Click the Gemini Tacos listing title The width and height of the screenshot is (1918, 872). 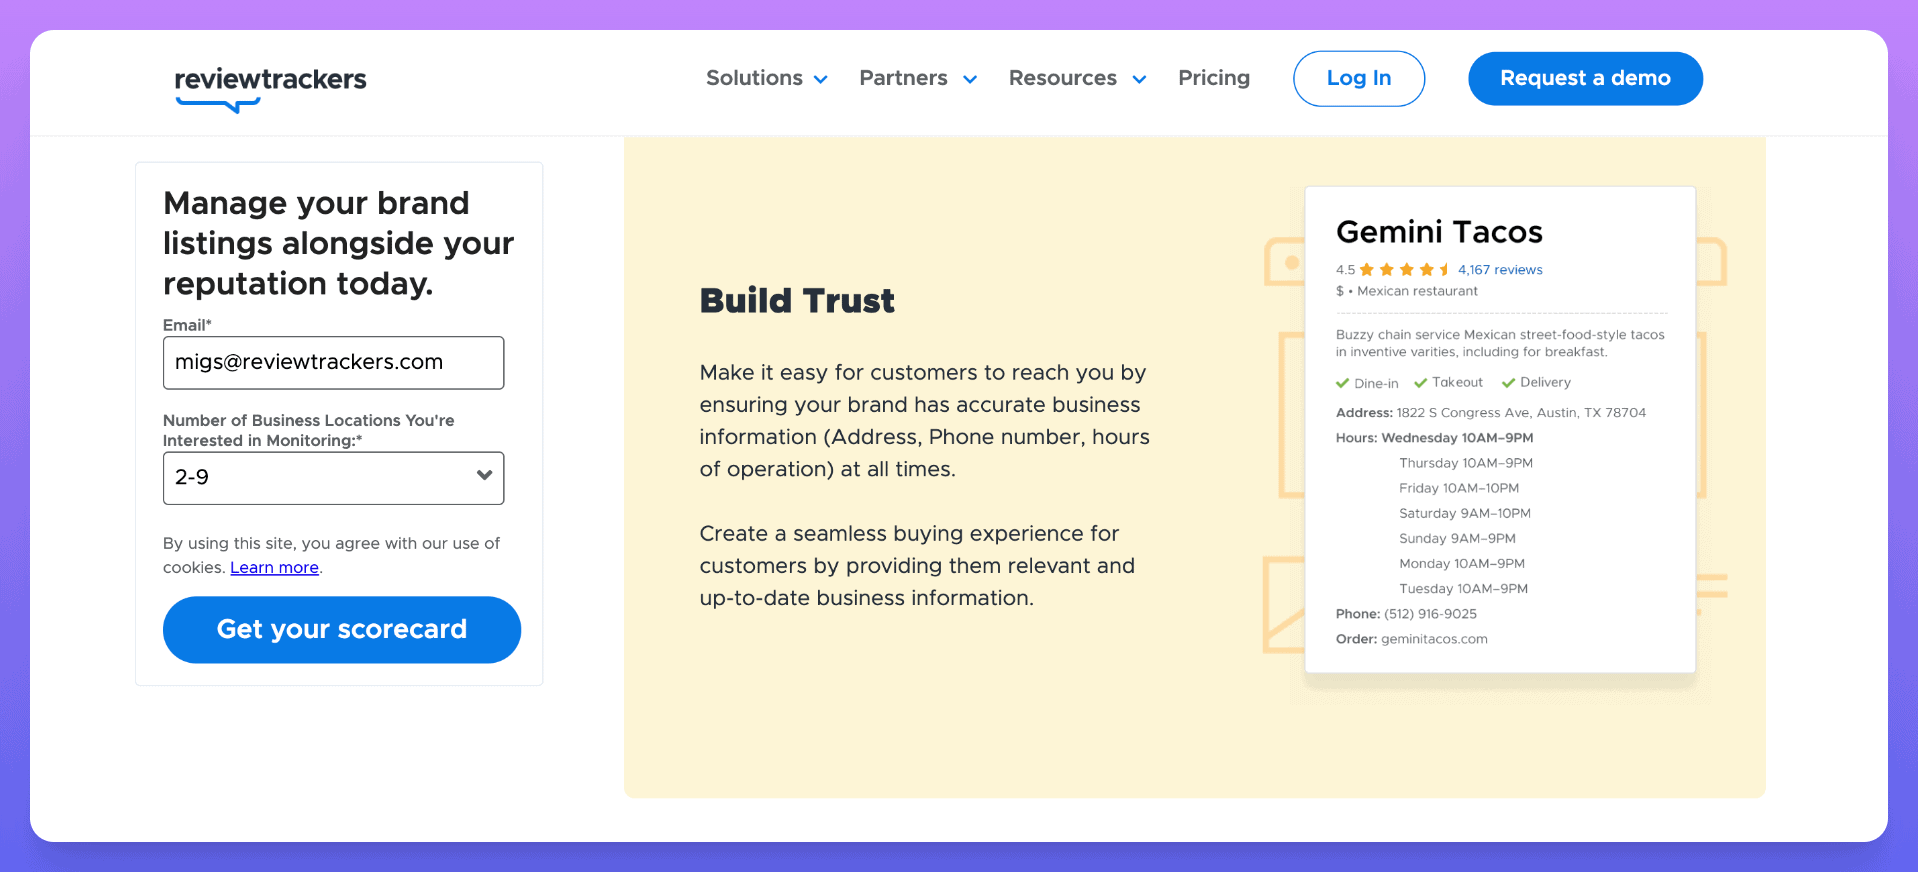[1439, 232]
